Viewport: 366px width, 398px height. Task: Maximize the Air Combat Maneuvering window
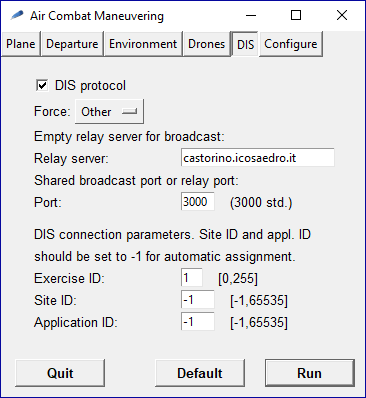pos(296,15)
